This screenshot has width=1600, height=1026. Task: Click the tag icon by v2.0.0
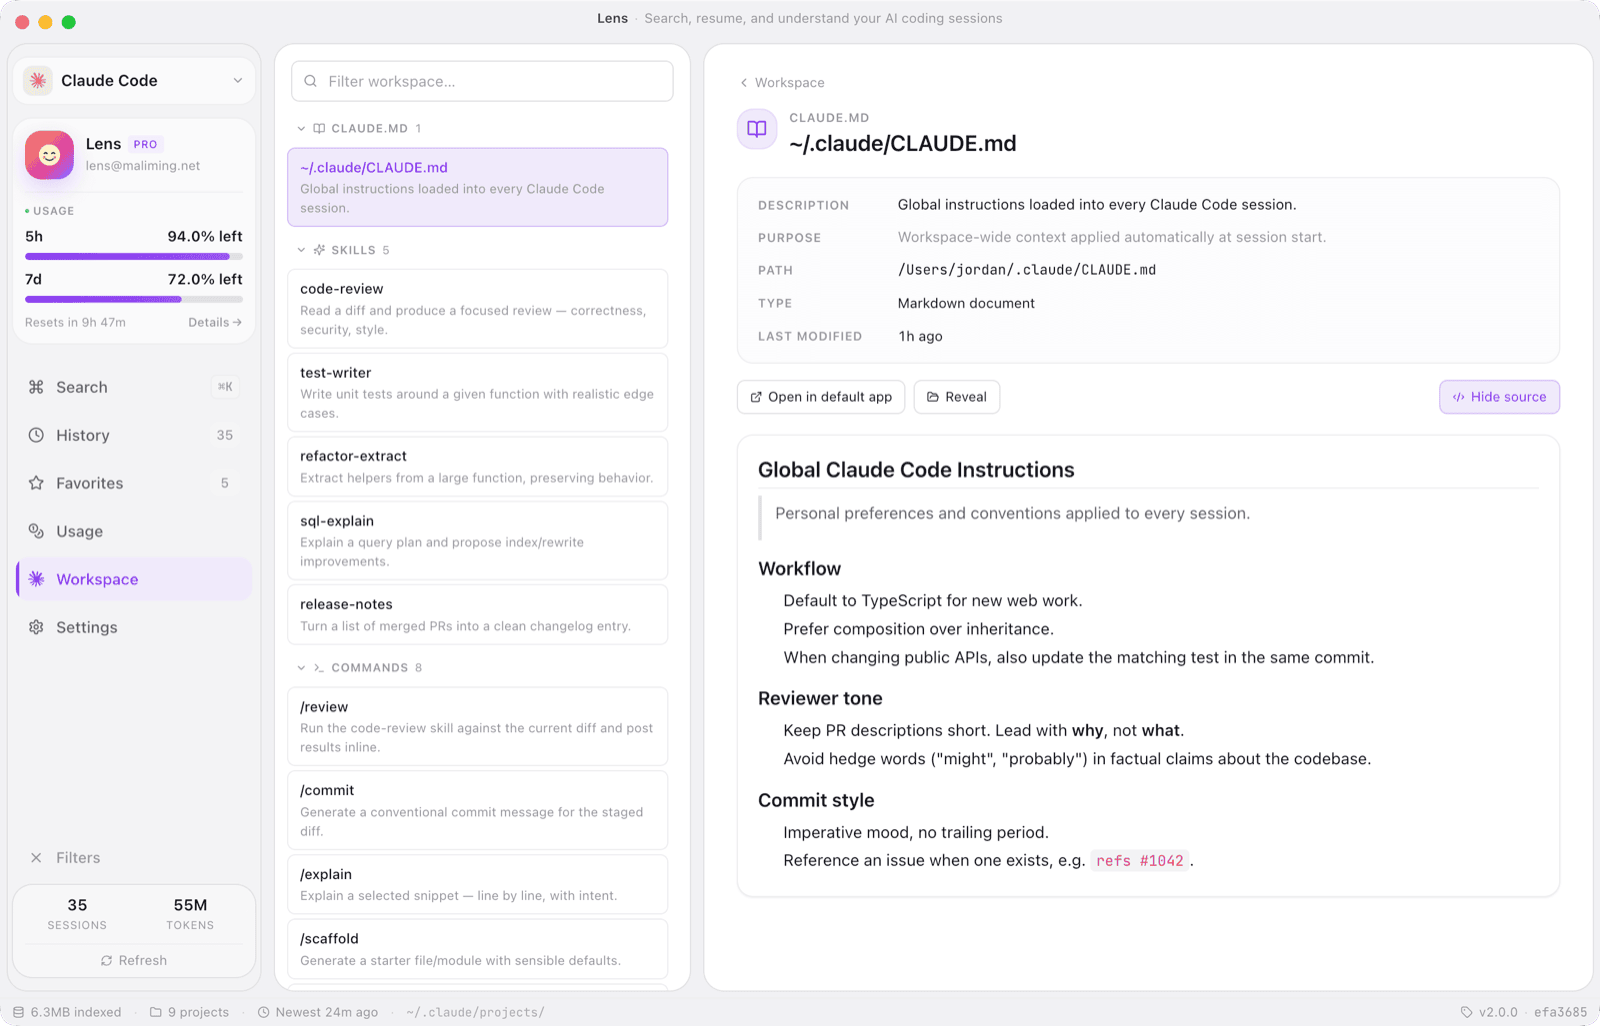(x=1466, y=1012)
